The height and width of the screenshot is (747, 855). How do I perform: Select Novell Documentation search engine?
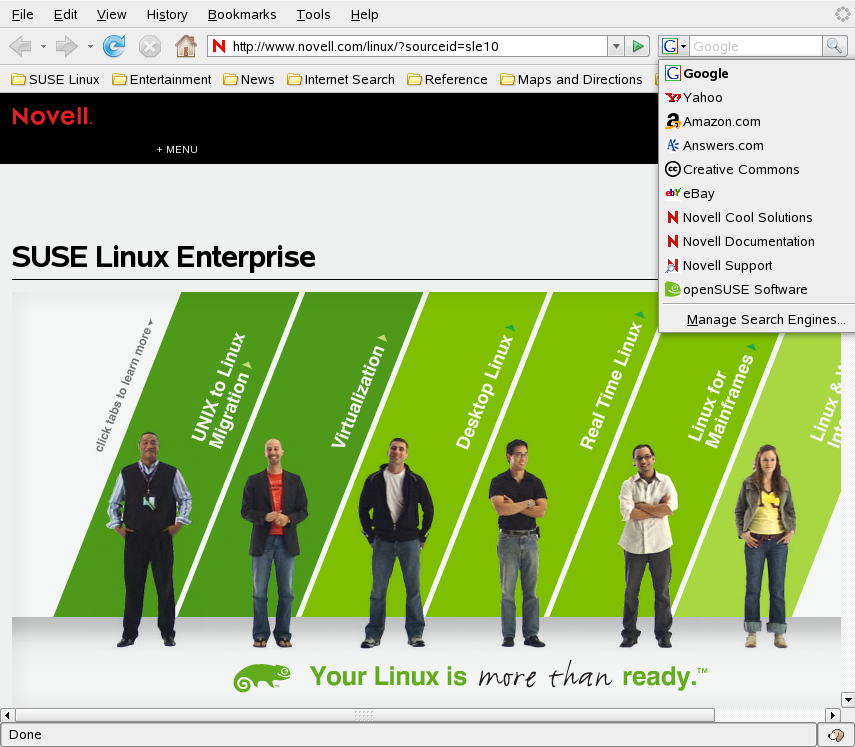pyautogui.click(x=757, y=241)
